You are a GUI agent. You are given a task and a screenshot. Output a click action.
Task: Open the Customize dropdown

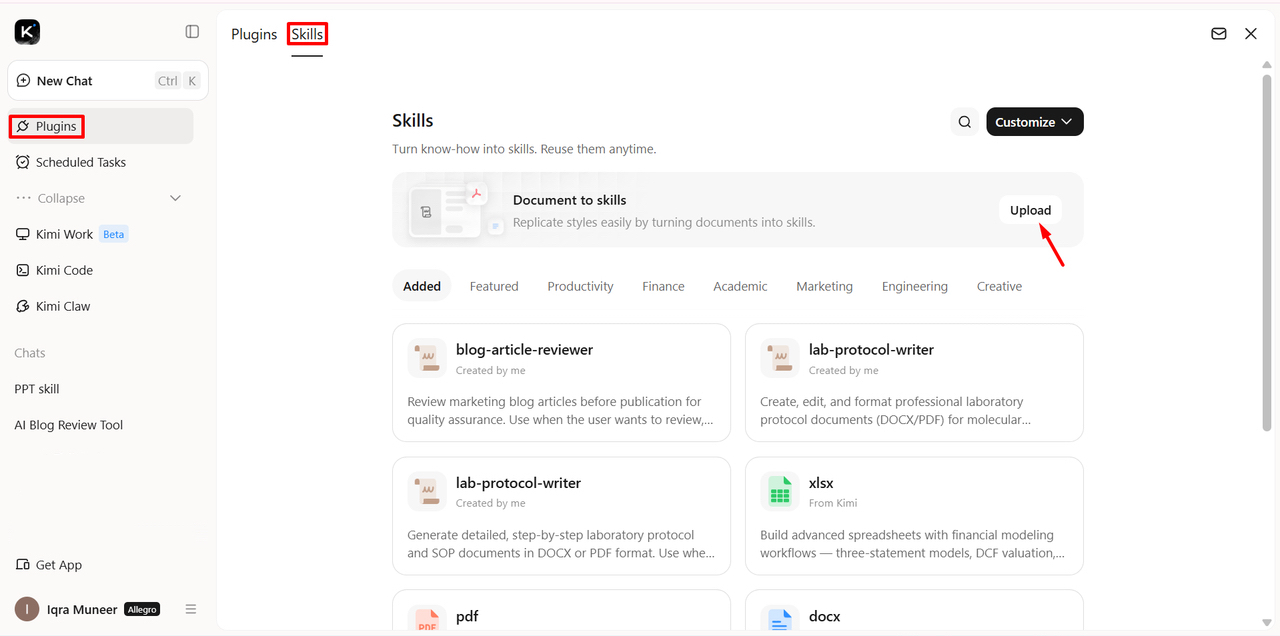(1035, 122)
